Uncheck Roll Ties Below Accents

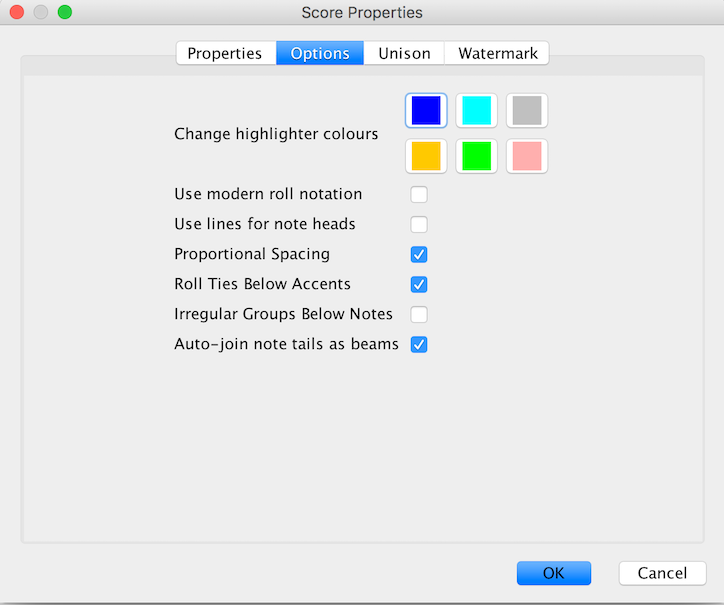[x=419, y=284]
